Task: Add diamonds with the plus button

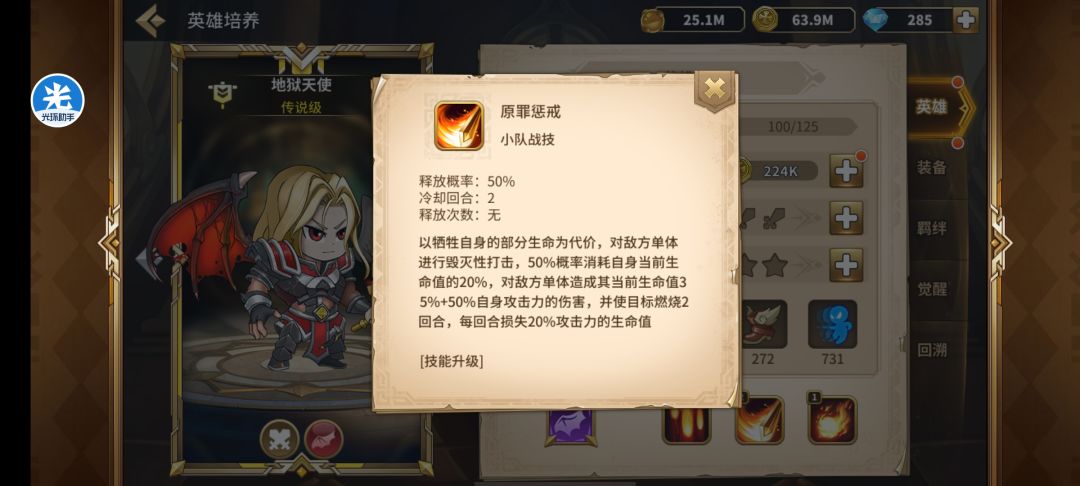Action: [966, 20]
